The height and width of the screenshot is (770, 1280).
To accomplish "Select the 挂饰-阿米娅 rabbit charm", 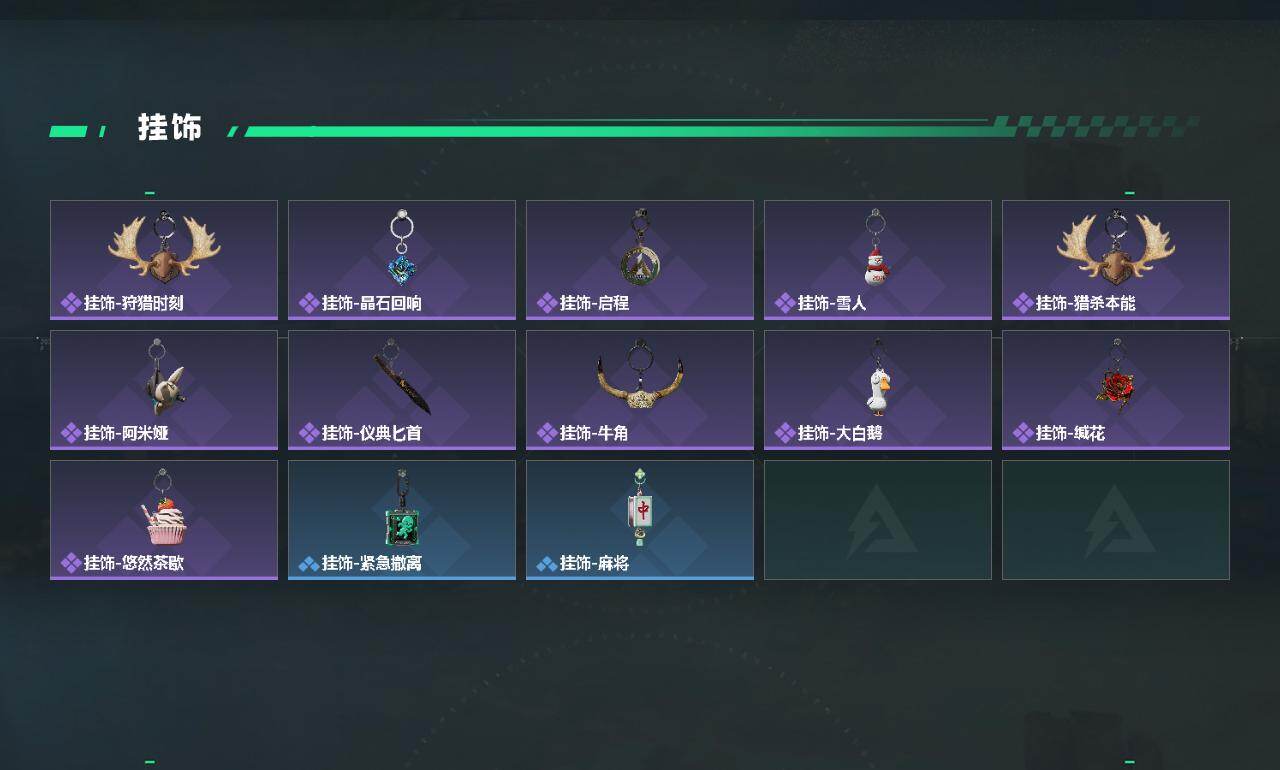I will (164, 390).
